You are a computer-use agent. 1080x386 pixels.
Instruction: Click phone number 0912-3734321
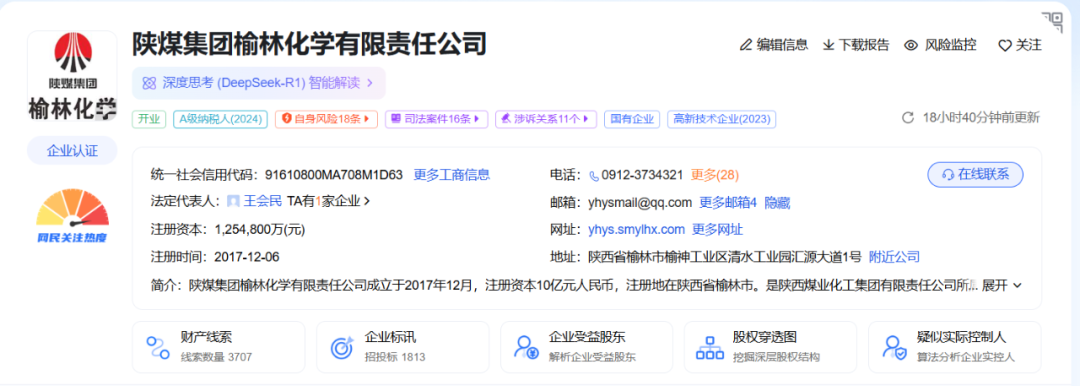[642, 175]
